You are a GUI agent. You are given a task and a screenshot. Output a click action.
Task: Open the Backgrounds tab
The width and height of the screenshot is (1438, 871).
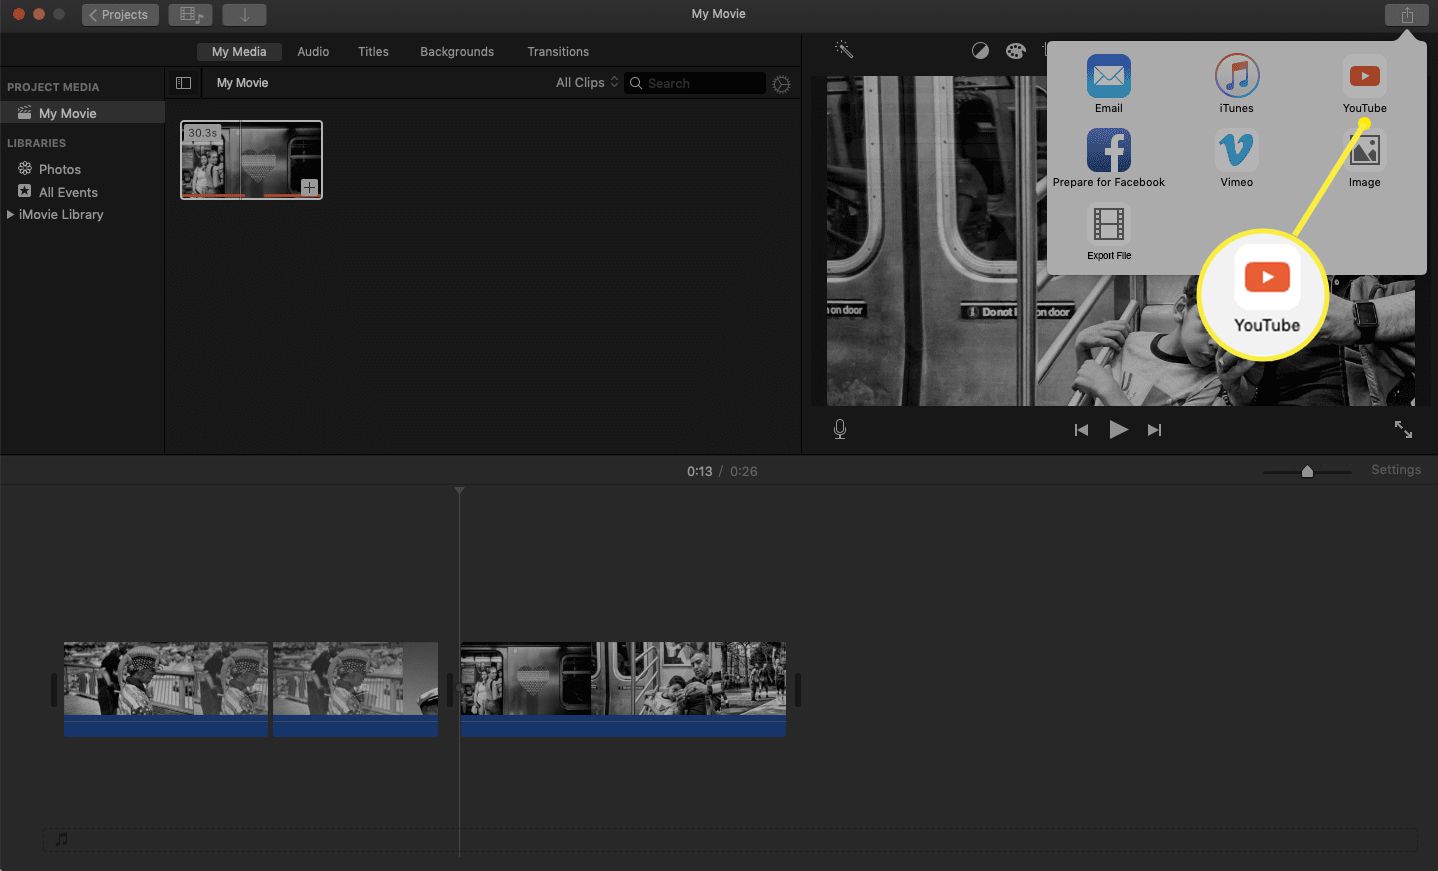(457, 52)
